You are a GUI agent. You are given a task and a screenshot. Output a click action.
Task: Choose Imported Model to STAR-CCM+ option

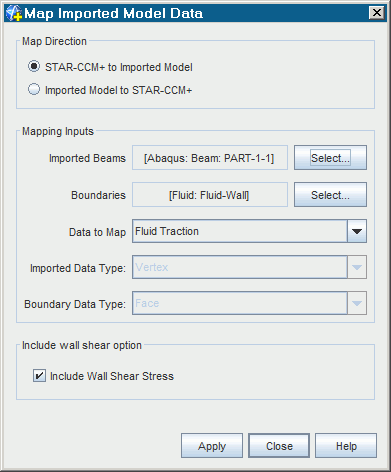pyautogui.click(x=34, y=90)
